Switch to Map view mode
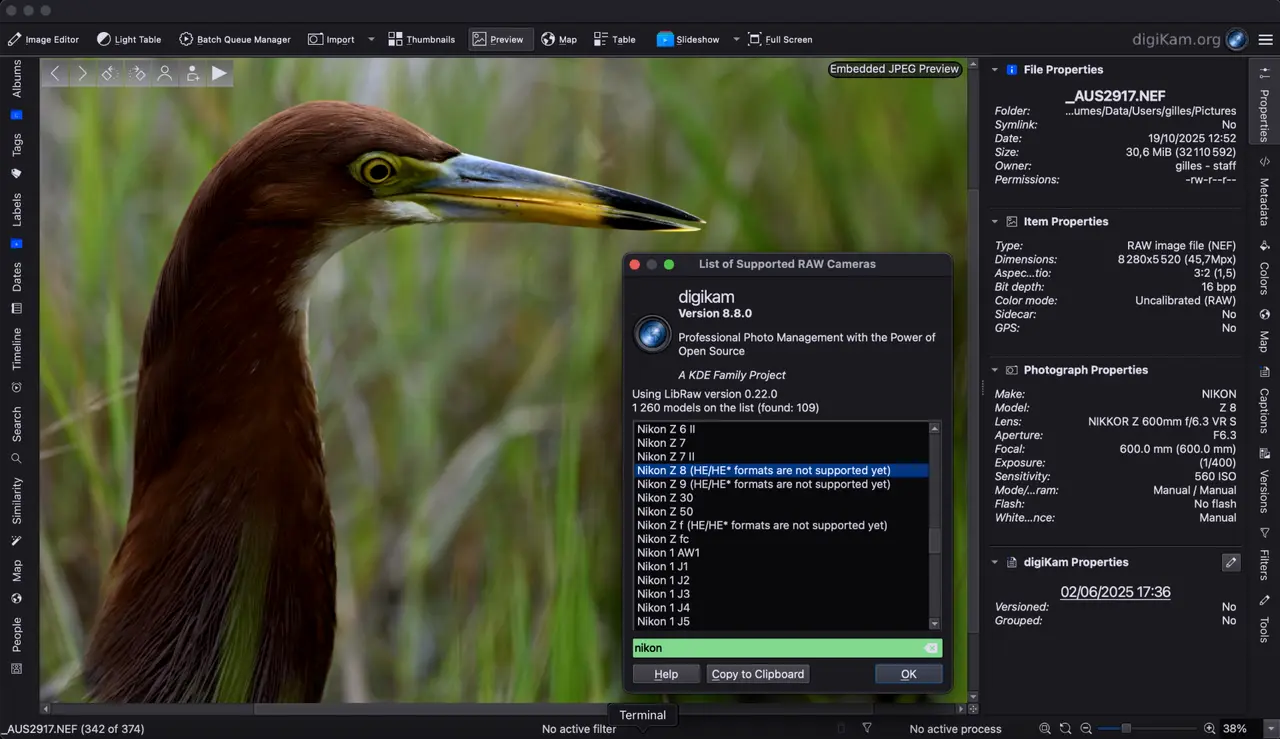The image size is (1280, 739). point(559,40)
